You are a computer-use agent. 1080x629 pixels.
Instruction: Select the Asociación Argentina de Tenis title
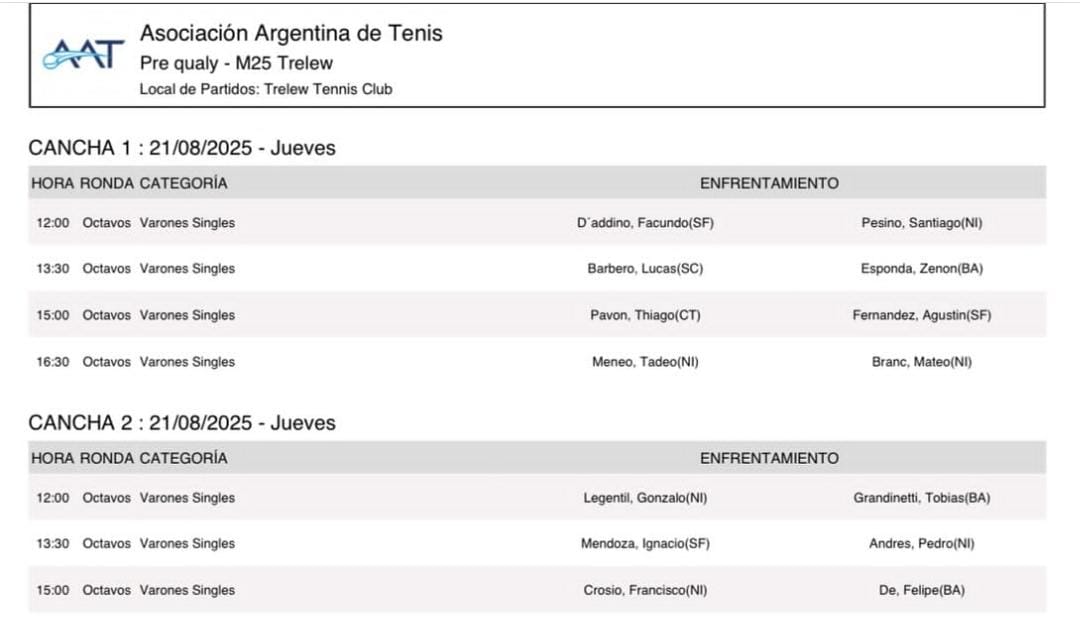tap(291, 33)
